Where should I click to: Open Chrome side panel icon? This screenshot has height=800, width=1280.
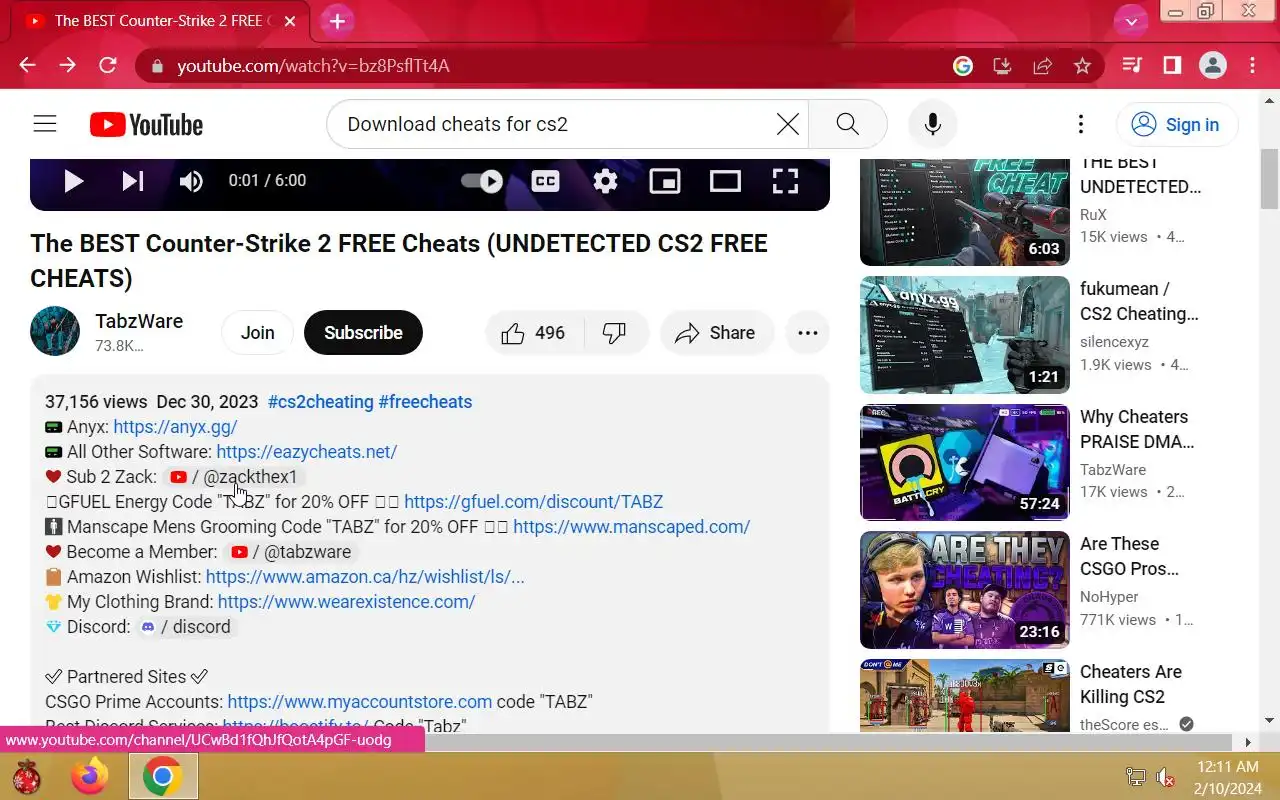(1172, 66)
